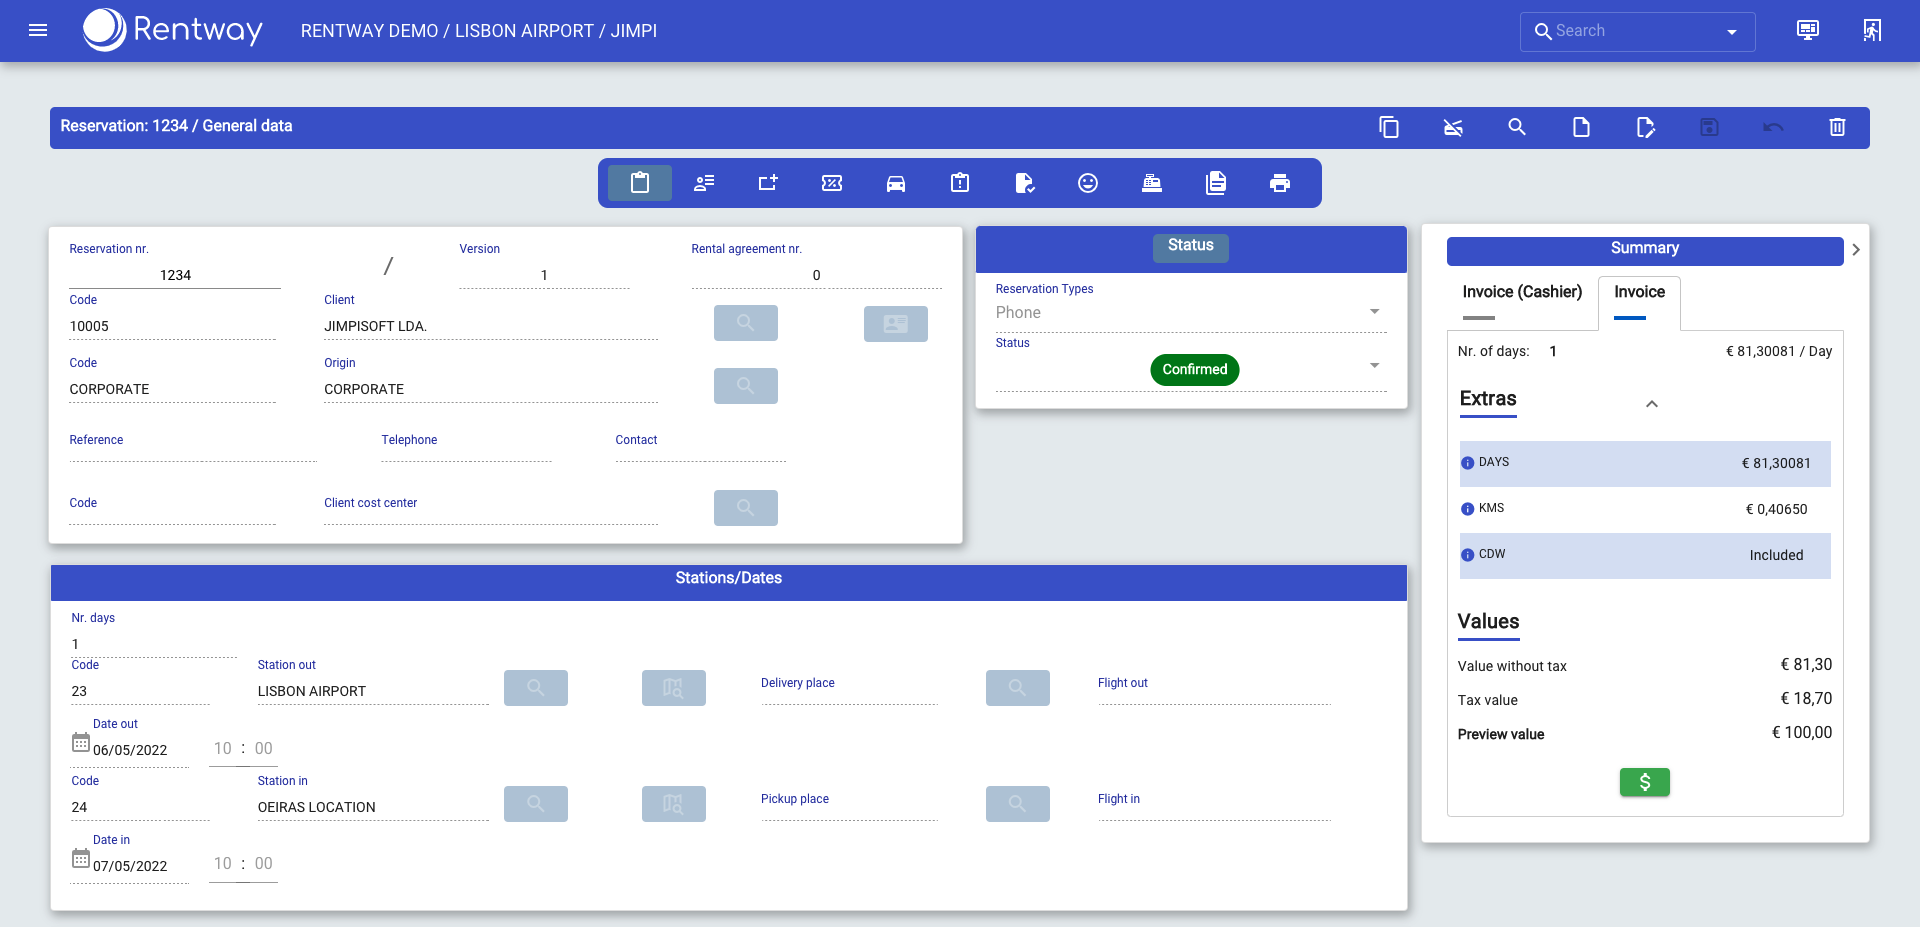This screenshot has width=1920, height=927.
Task: Search clients with the magnifier beside JIMPISOFT LDA
Action: (745, 322)
